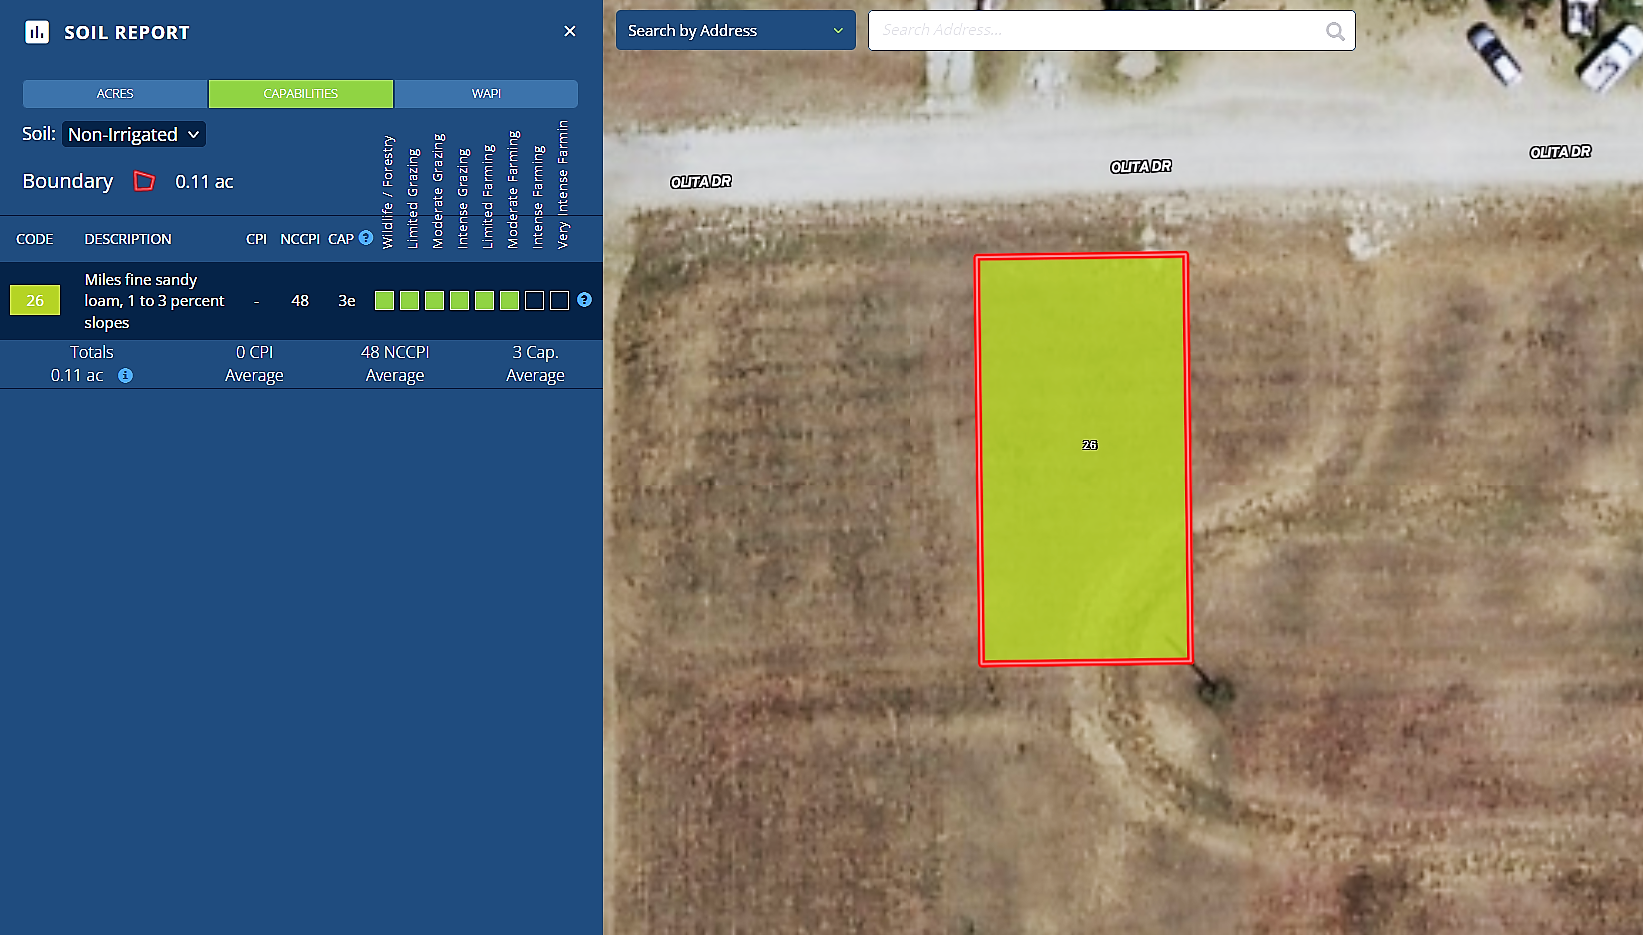
Task: Click the Wildlife / Forestry capability square
Action: coord(384,300)
